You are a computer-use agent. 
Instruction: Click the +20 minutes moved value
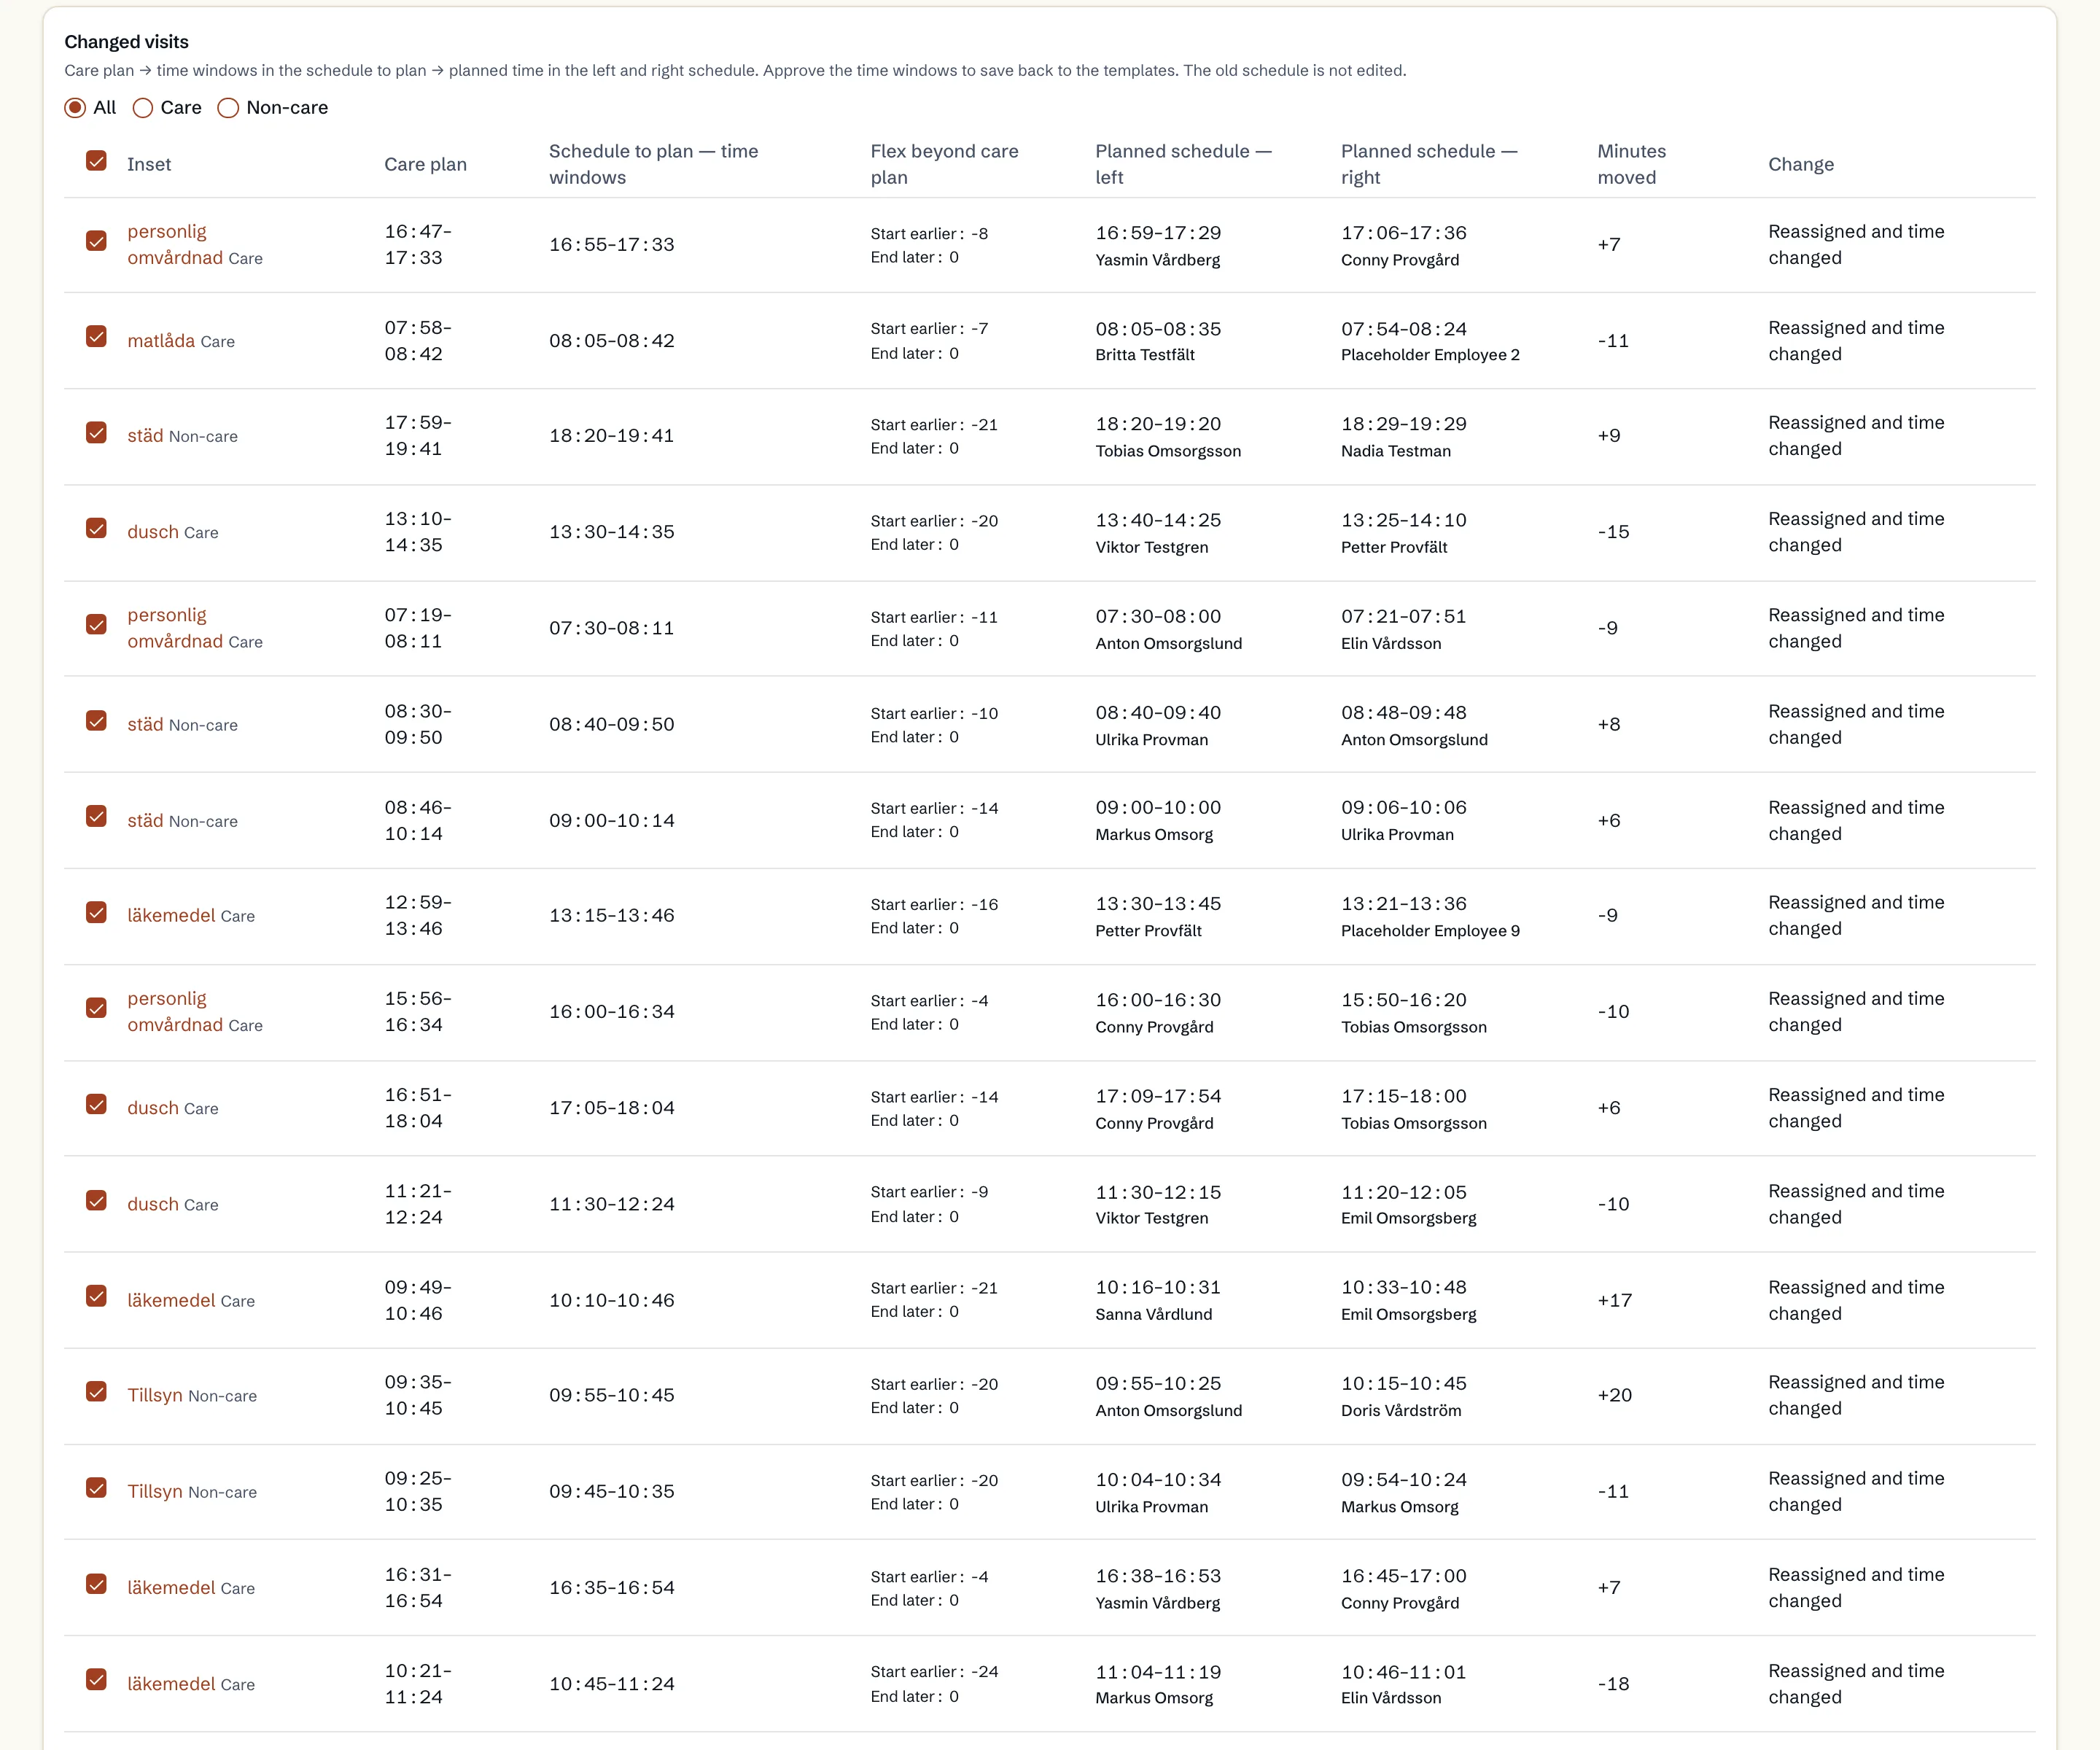[1614, 1395]
